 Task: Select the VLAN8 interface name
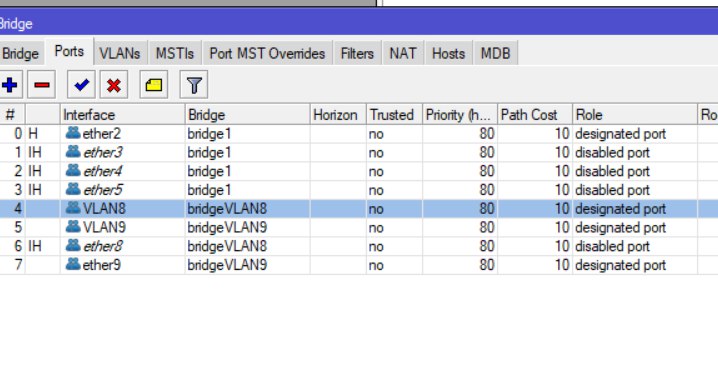click(x=104, y=209)
